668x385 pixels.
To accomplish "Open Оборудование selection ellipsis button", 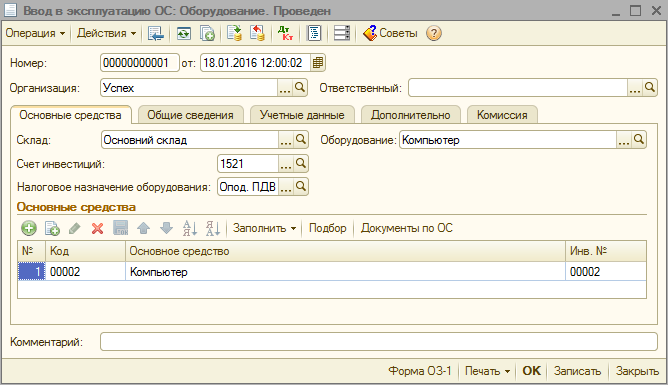I will point(624,140).
